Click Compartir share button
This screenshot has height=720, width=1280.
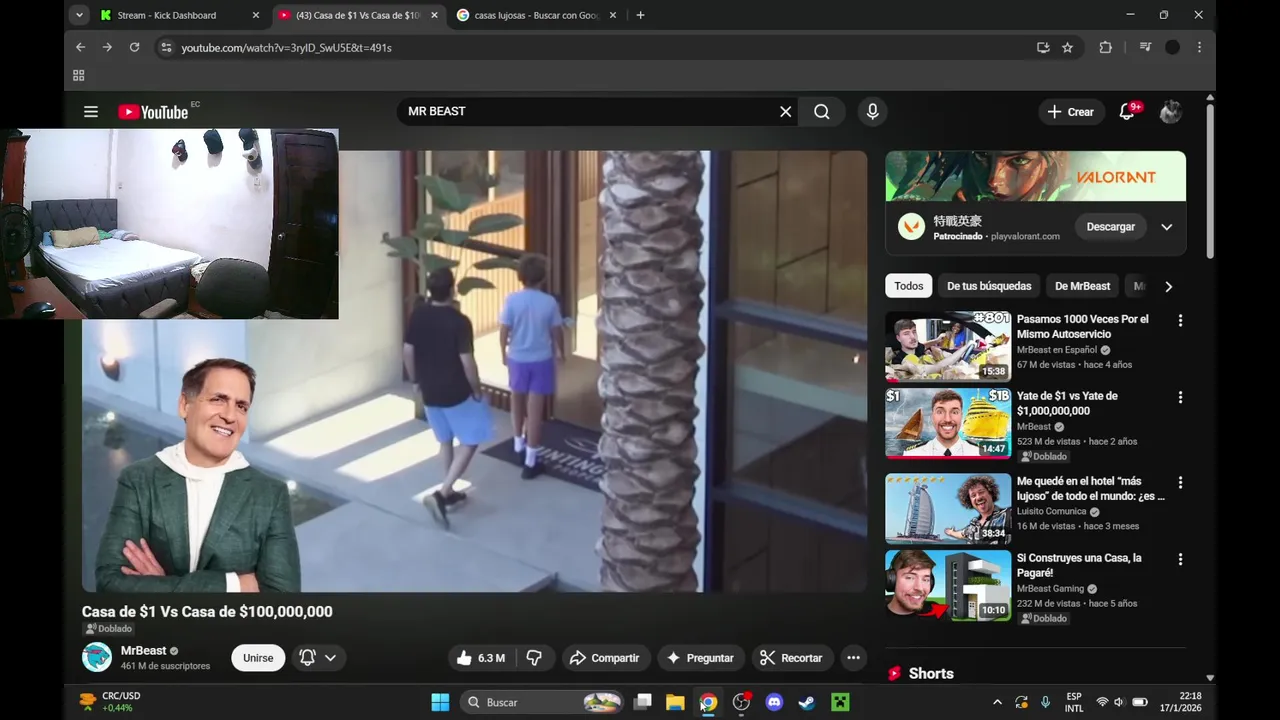(604, 658)
